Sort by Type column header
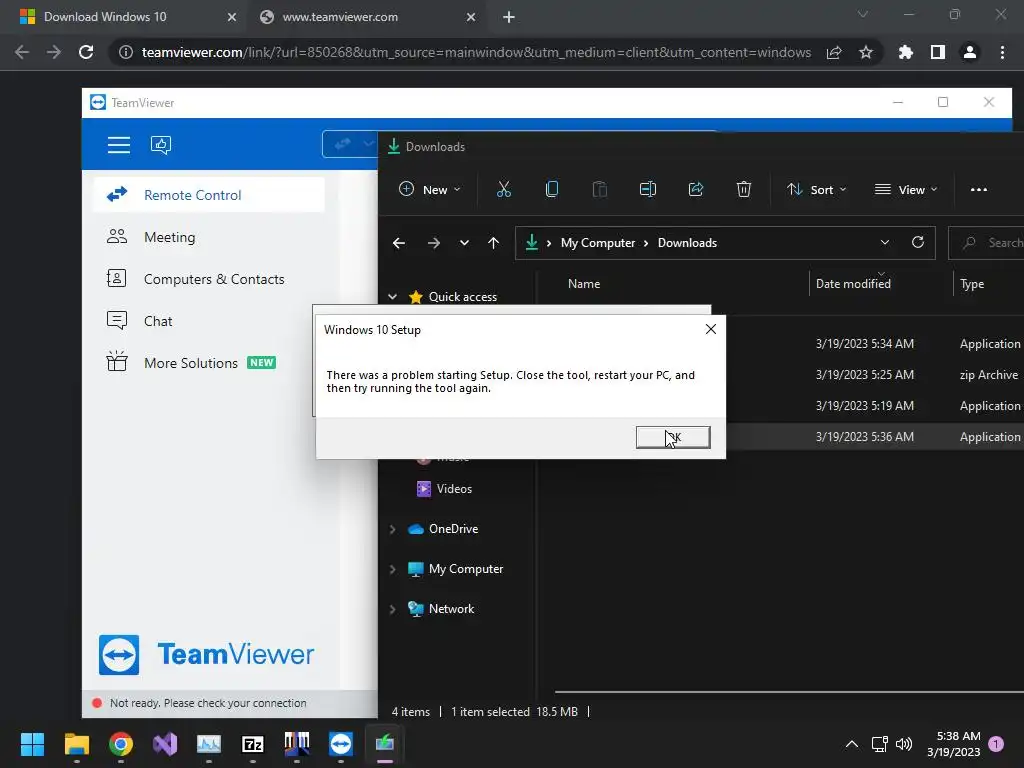This screenshot has width=1024, height=768. [972, 283]
